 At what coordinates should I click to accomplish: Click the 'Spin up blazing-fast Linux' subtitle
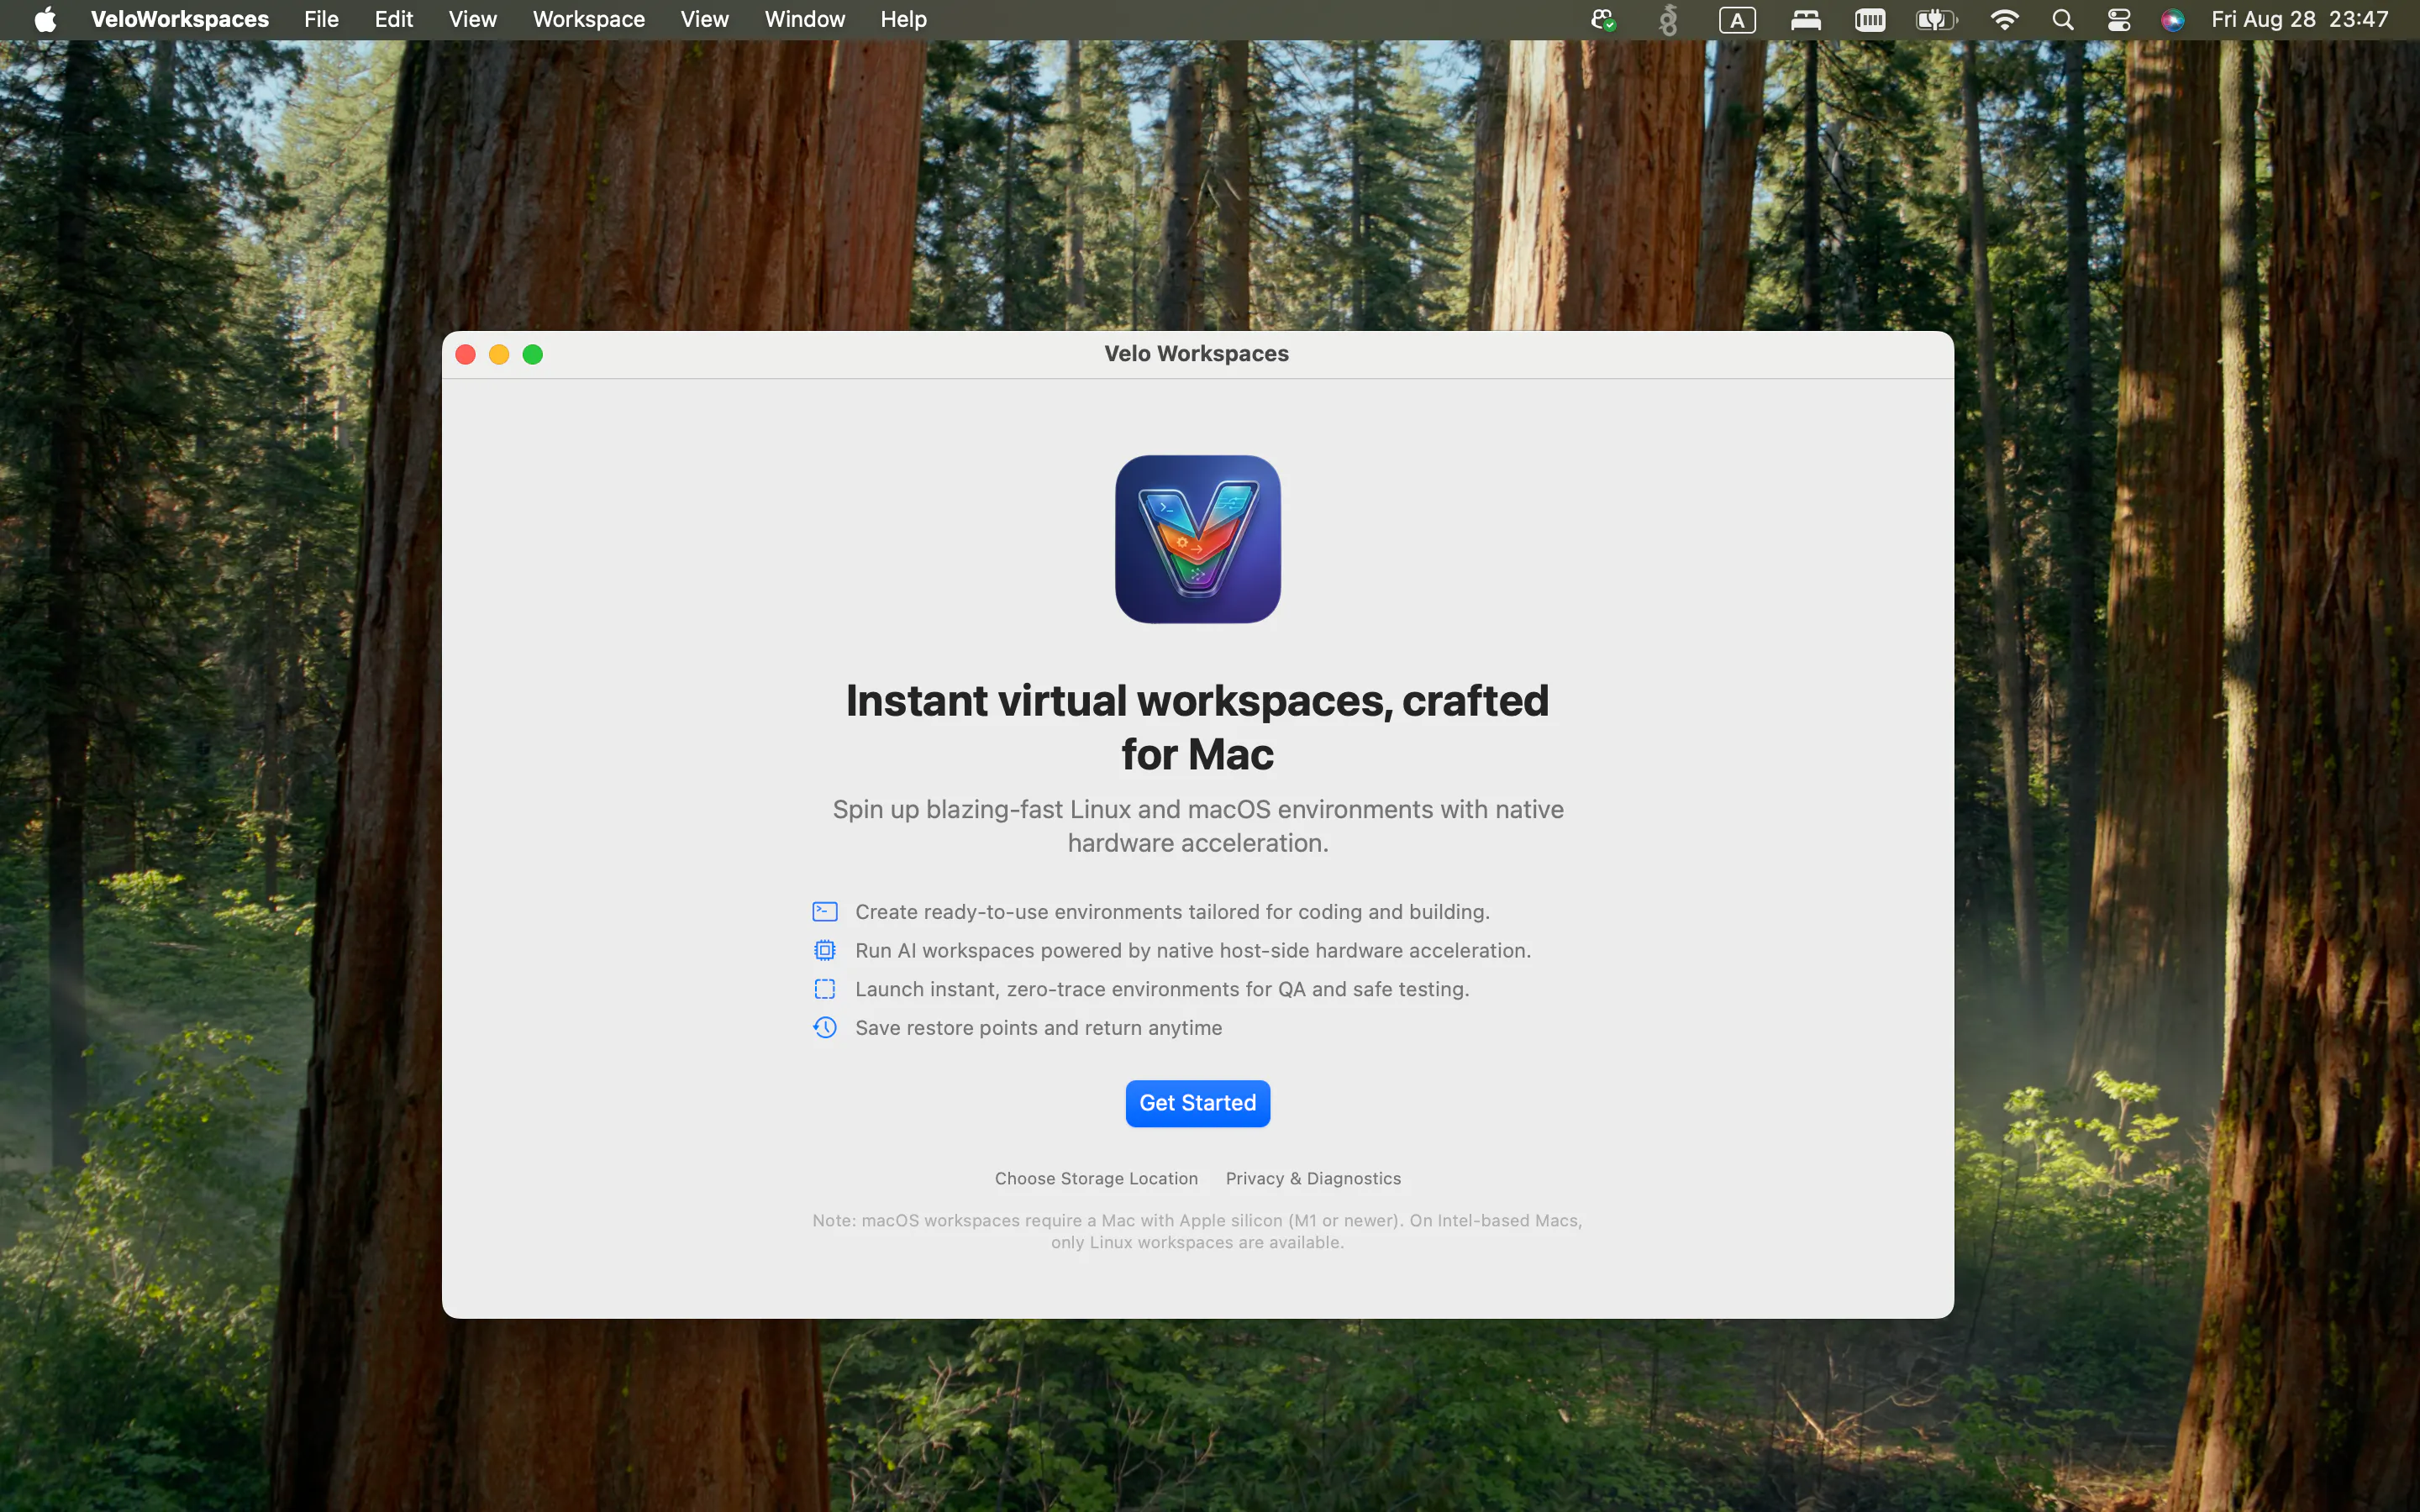pos(1197,826)
